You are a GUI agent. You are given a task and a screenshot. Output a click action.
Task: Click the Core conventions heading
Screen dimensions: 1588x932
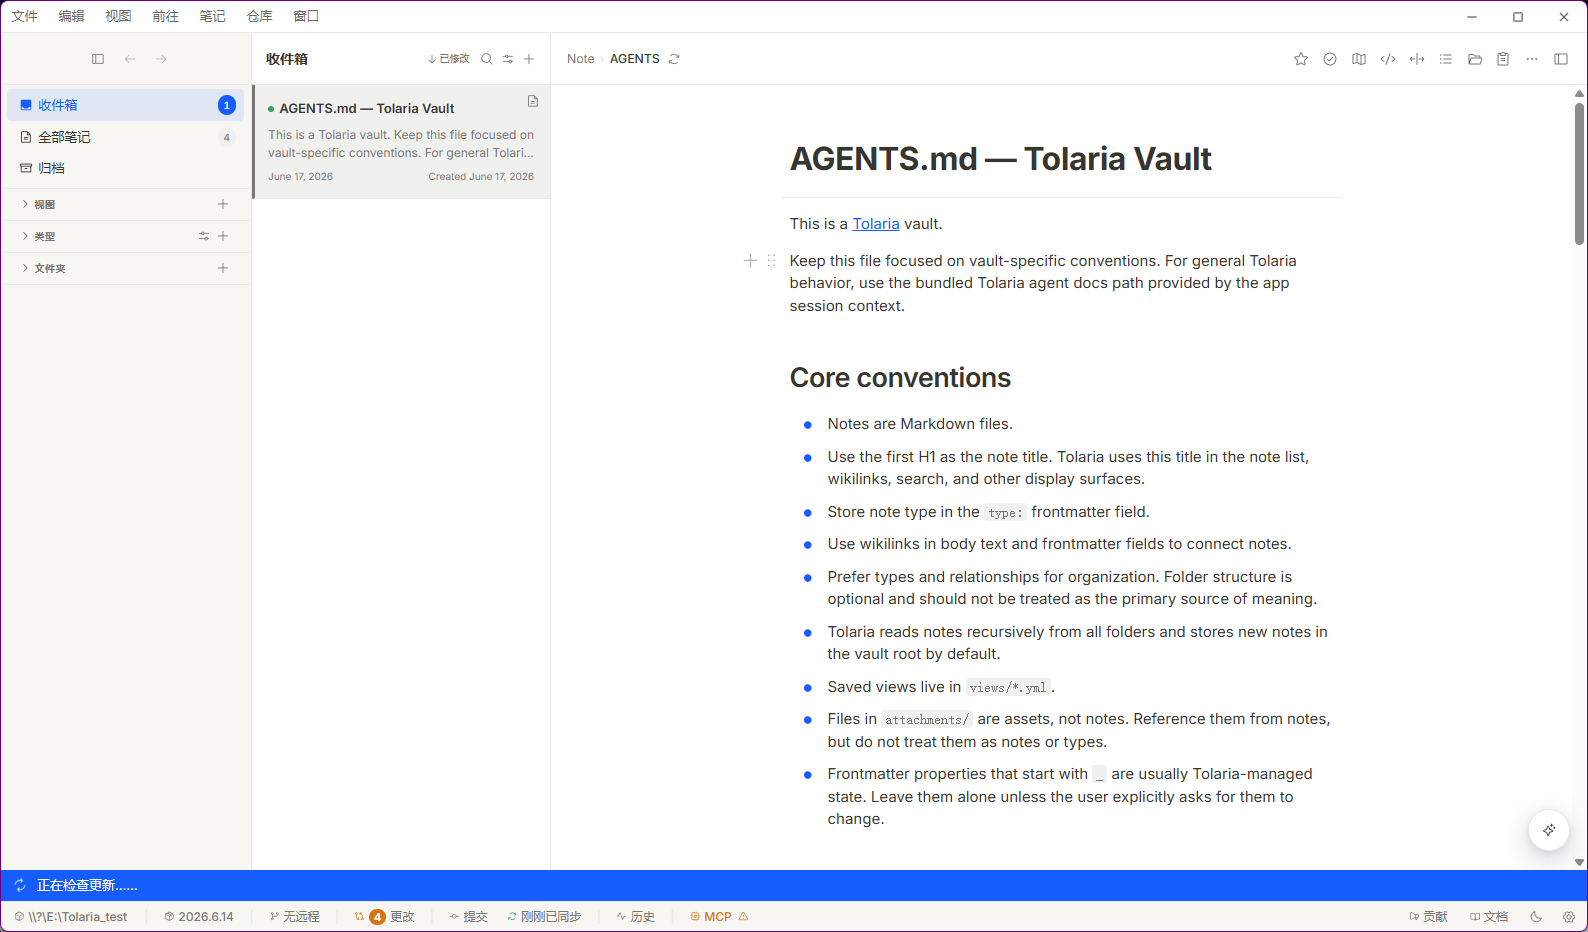pyautogui.click(x=900, y=378)
